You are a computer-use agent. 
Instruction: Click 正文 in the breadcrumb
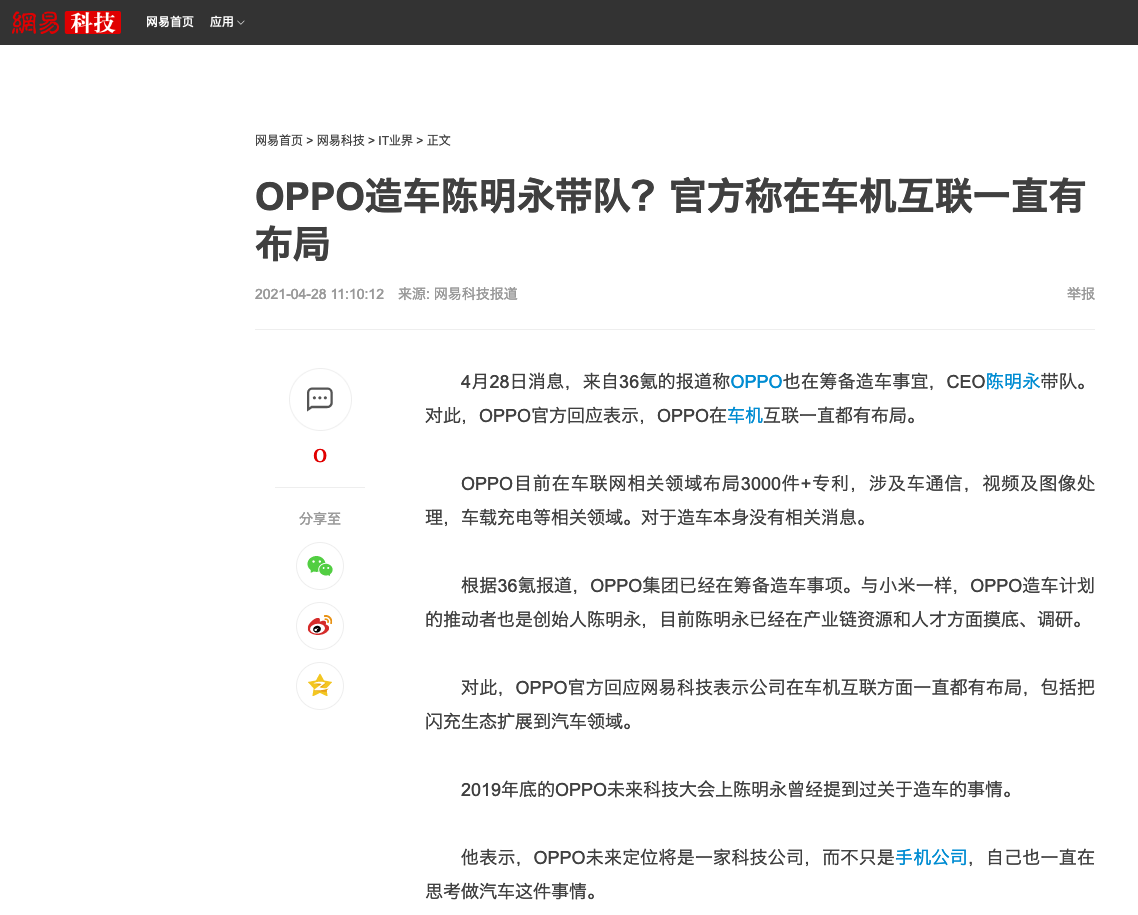438,140
